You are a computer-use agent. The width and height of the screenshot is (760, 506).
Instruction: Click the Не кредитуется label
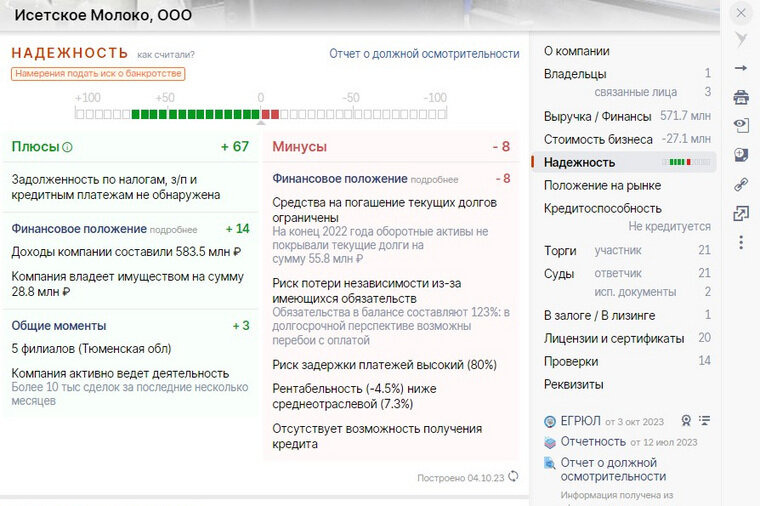click(x=669, y=226)
